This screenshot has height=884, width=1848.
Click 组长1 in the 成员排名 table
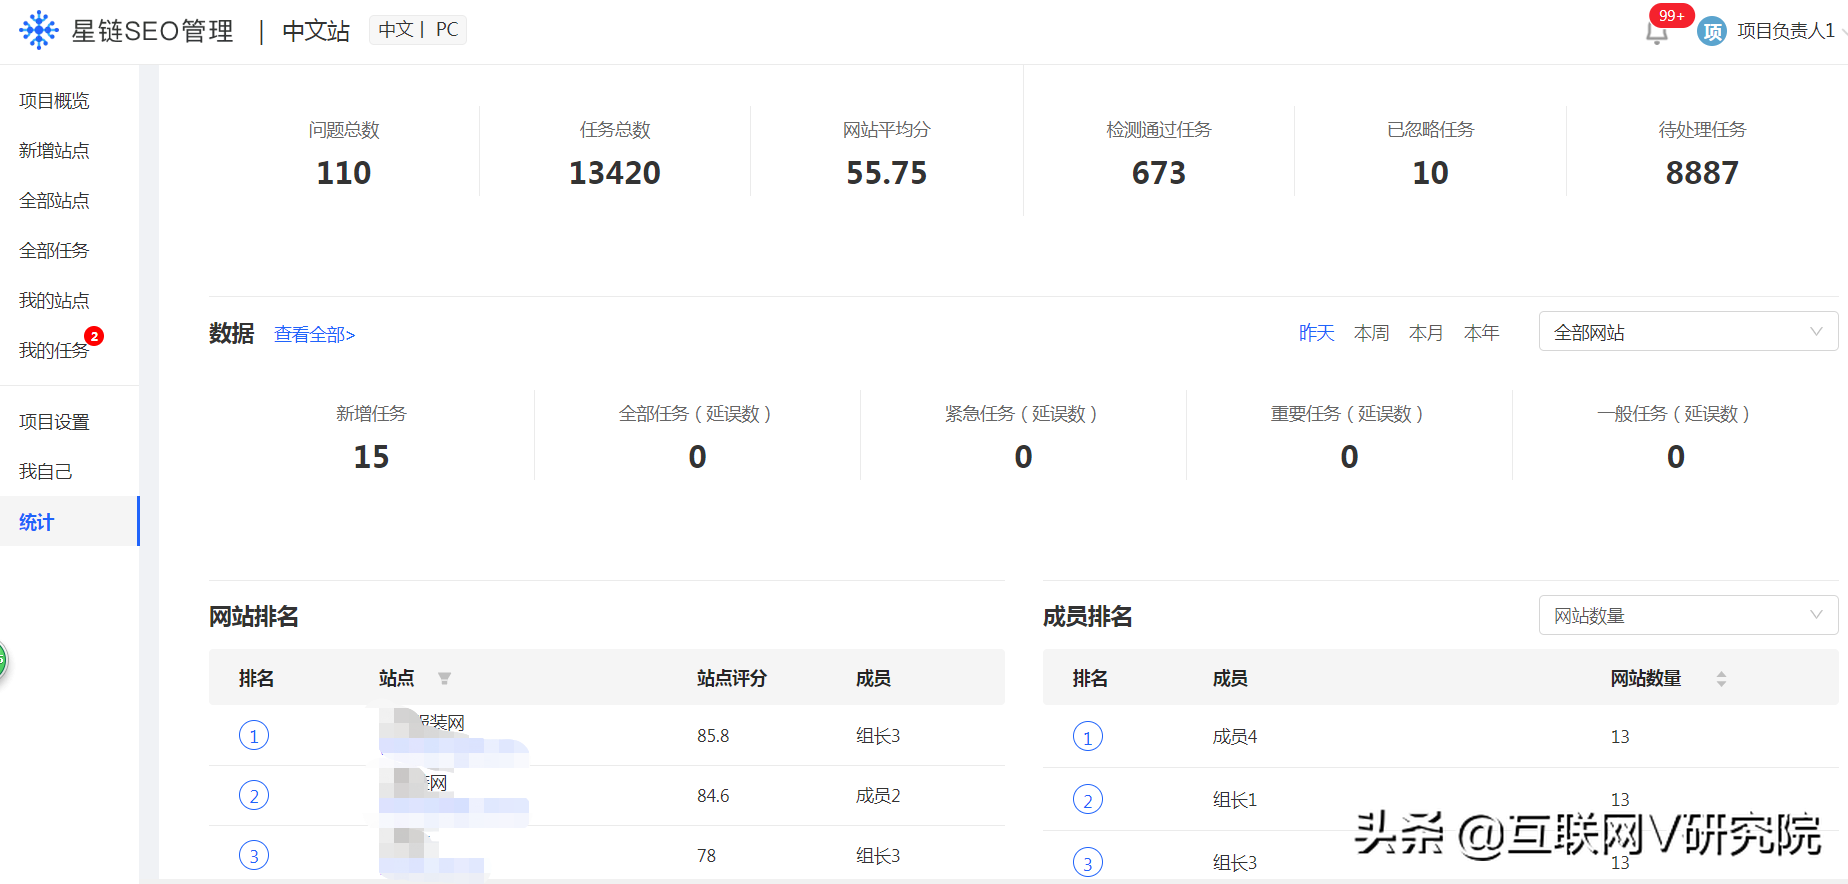click(x=1235, y=800)
